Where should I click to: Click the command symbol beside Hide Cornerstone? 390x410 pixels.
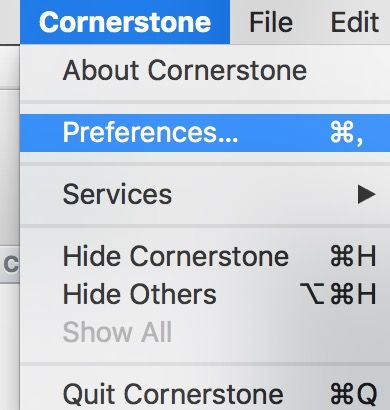click(x=341, y=256)
